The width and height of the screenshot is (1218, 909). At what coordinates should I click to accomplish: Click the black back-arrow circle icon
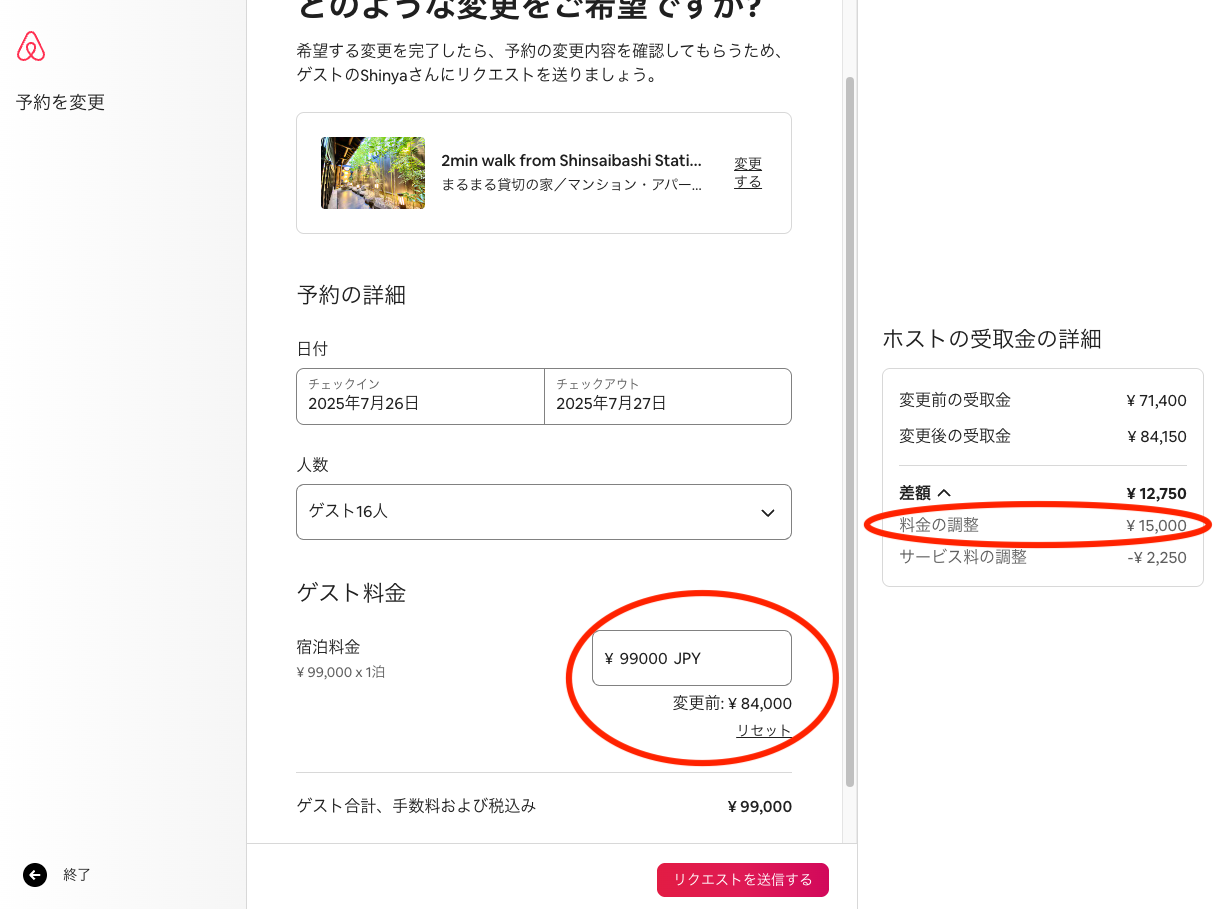click(x=35, y=875)
